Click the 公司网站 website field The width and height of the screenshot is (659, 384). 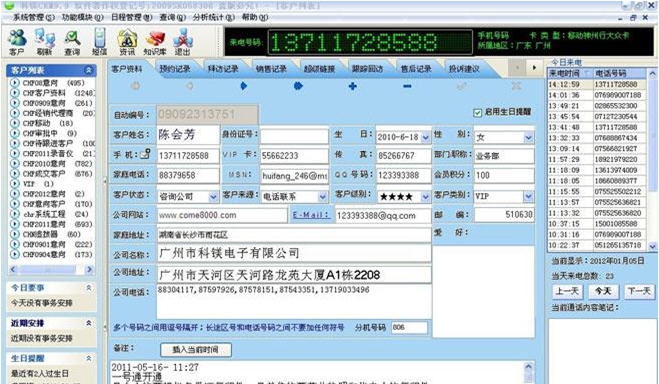(x=222, y=215)
